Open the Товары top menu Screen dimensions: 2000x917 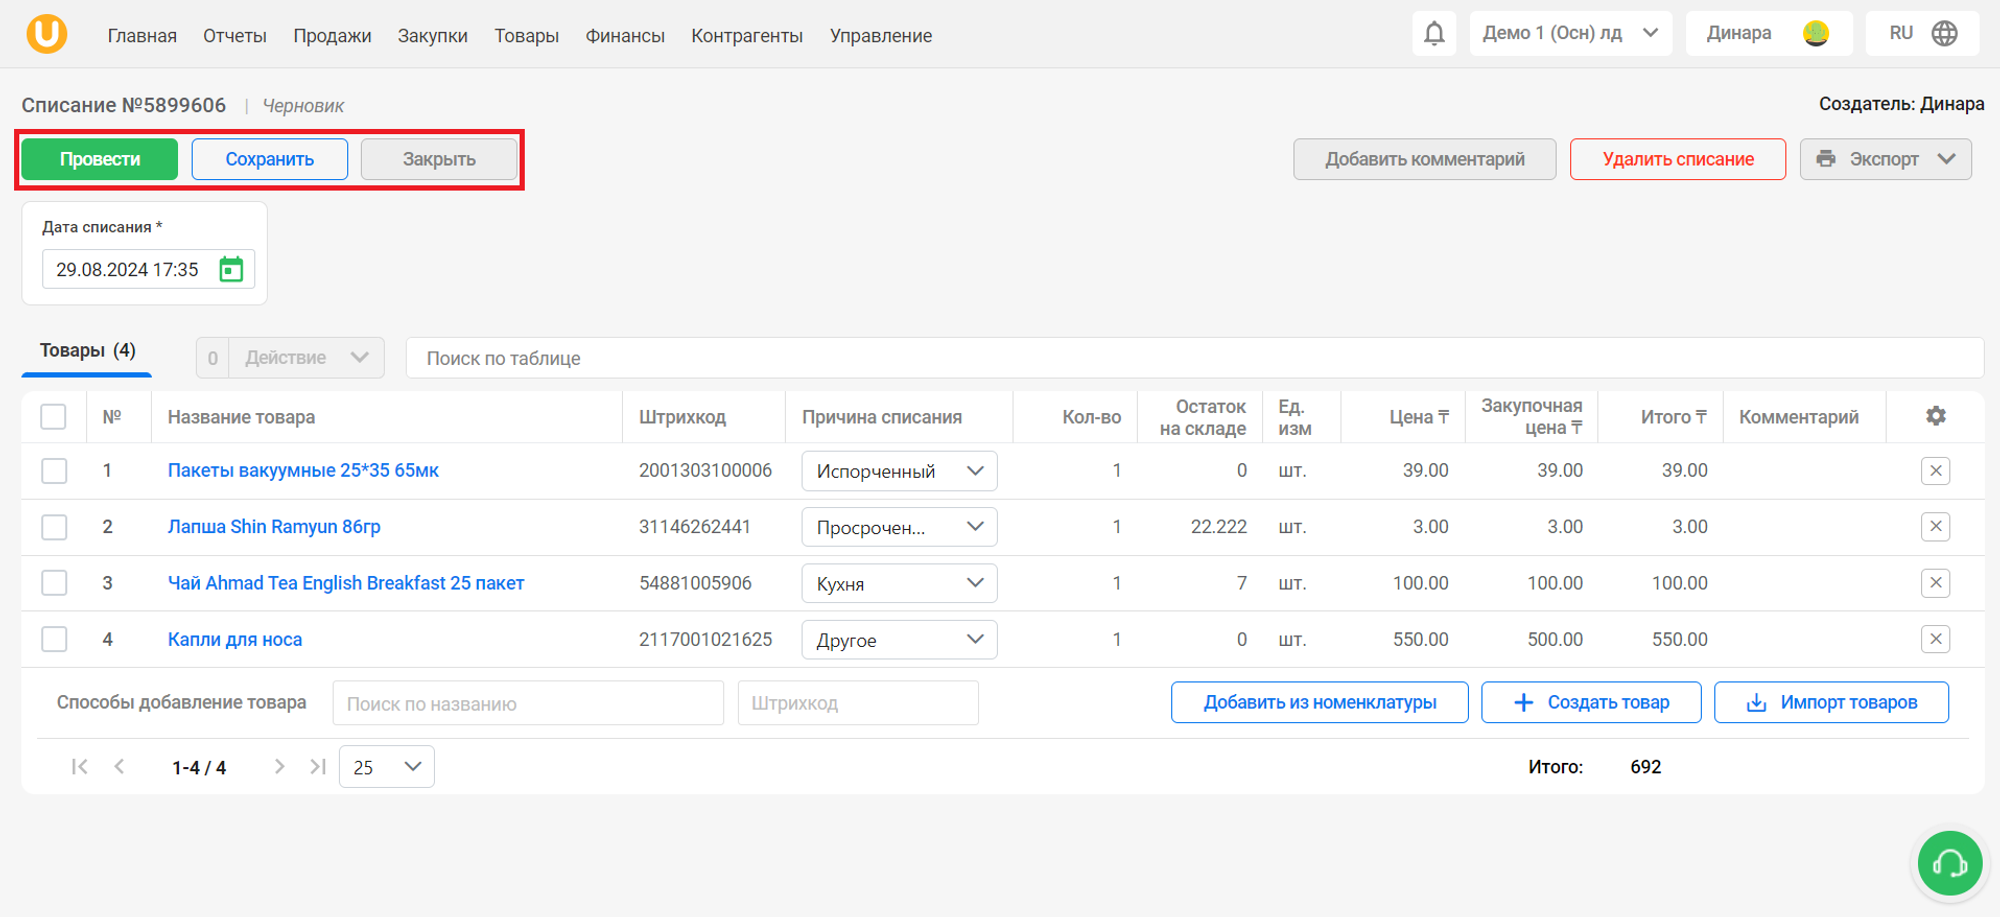[526, 36]
